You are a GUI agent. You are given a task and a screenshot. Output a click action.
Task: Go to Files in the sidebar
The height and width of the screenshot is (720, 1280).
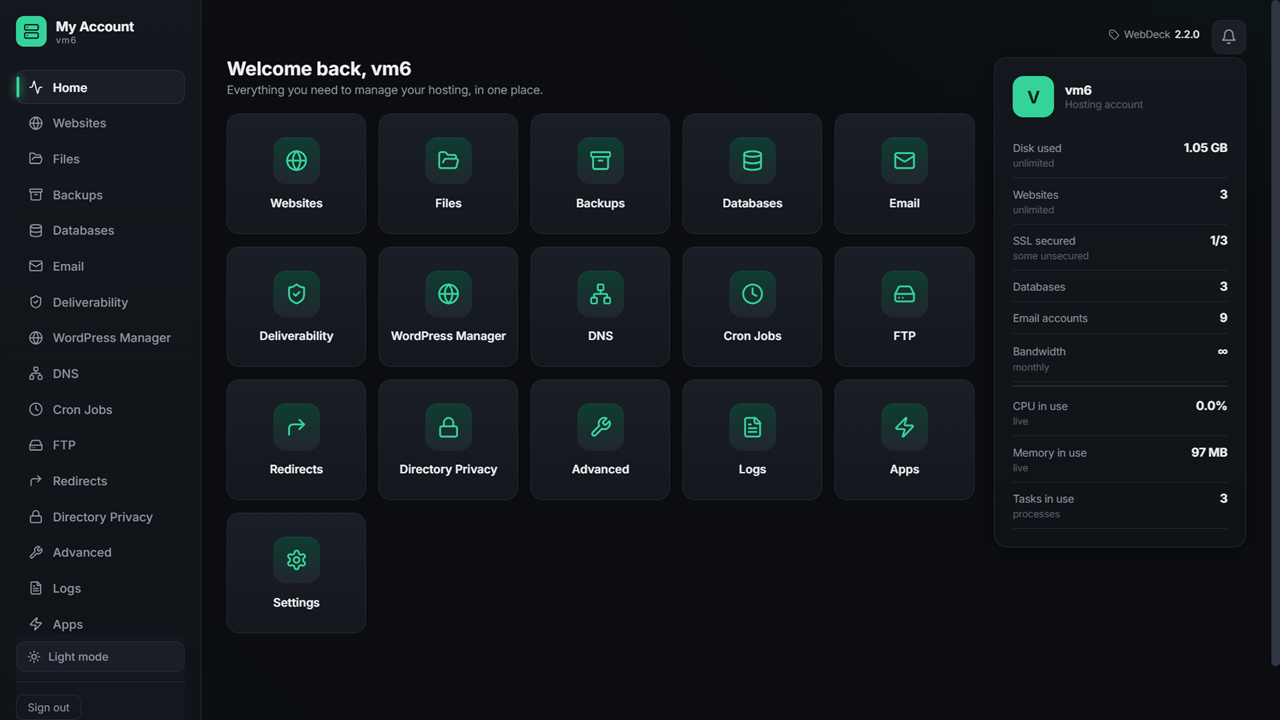click(100, 159)
